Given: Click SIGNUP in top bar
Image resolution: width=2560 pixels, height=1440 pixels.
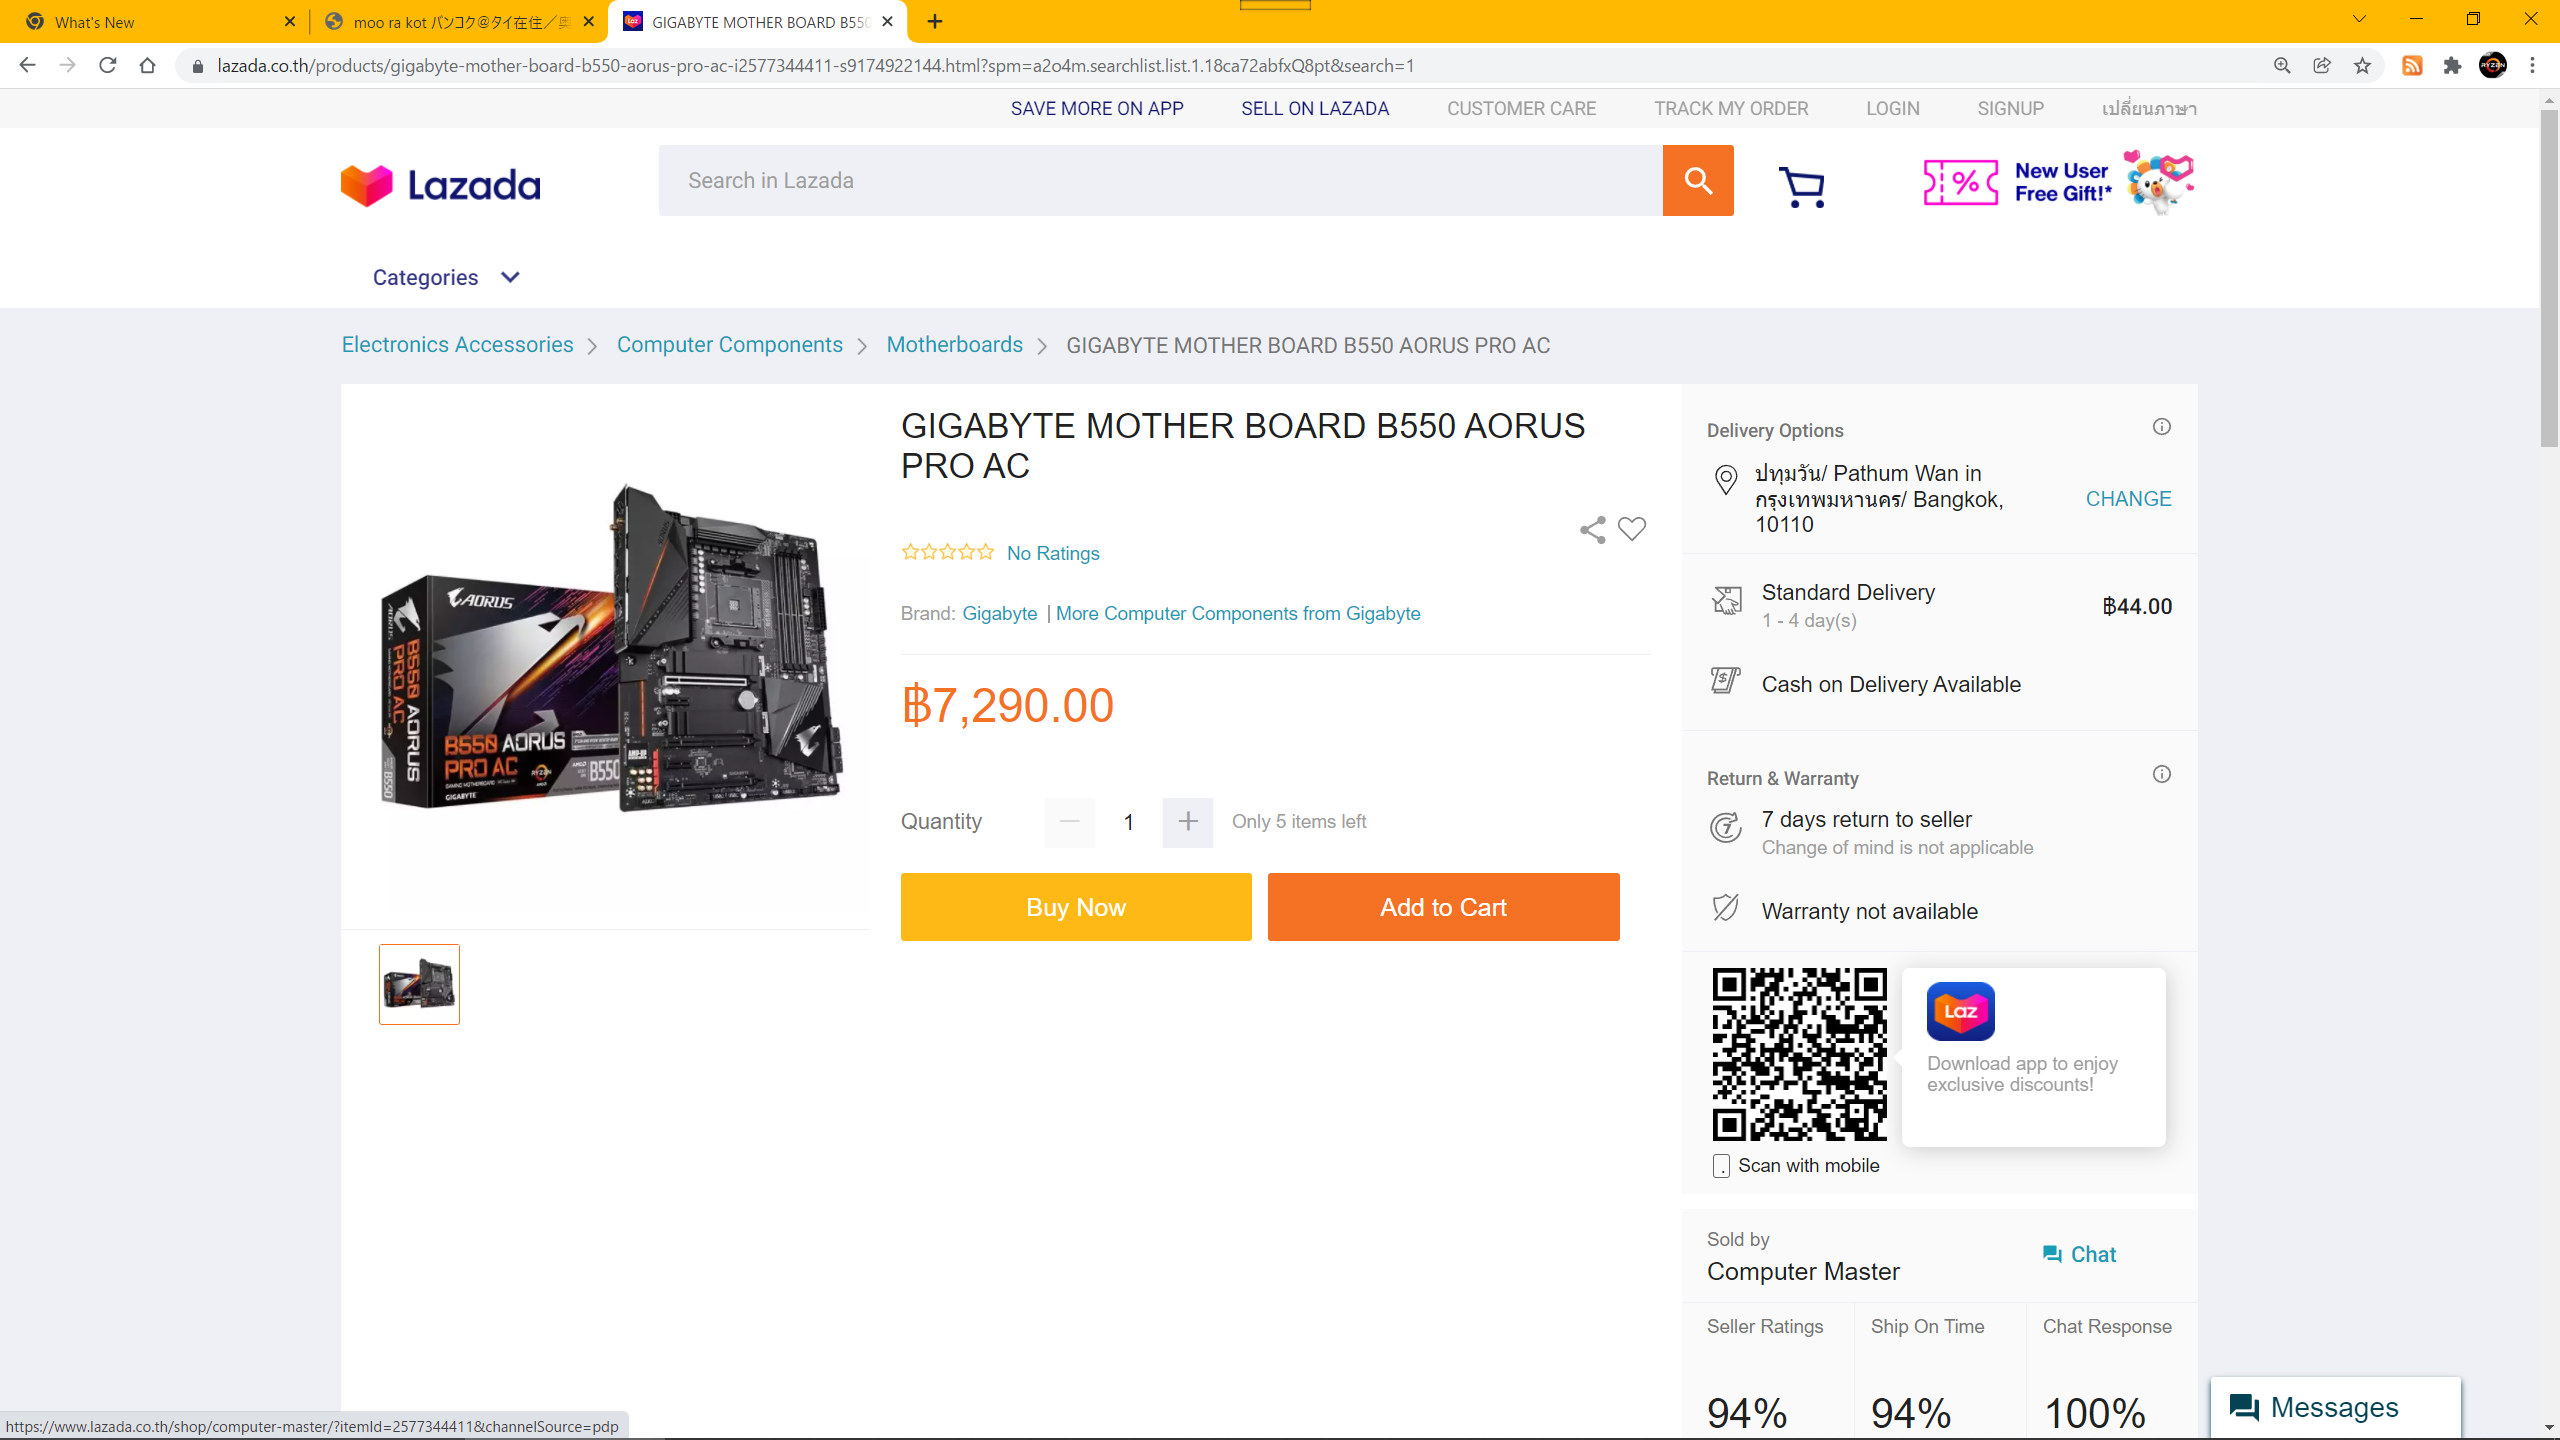Looking at the screenshot, I should coord(2010,109).
